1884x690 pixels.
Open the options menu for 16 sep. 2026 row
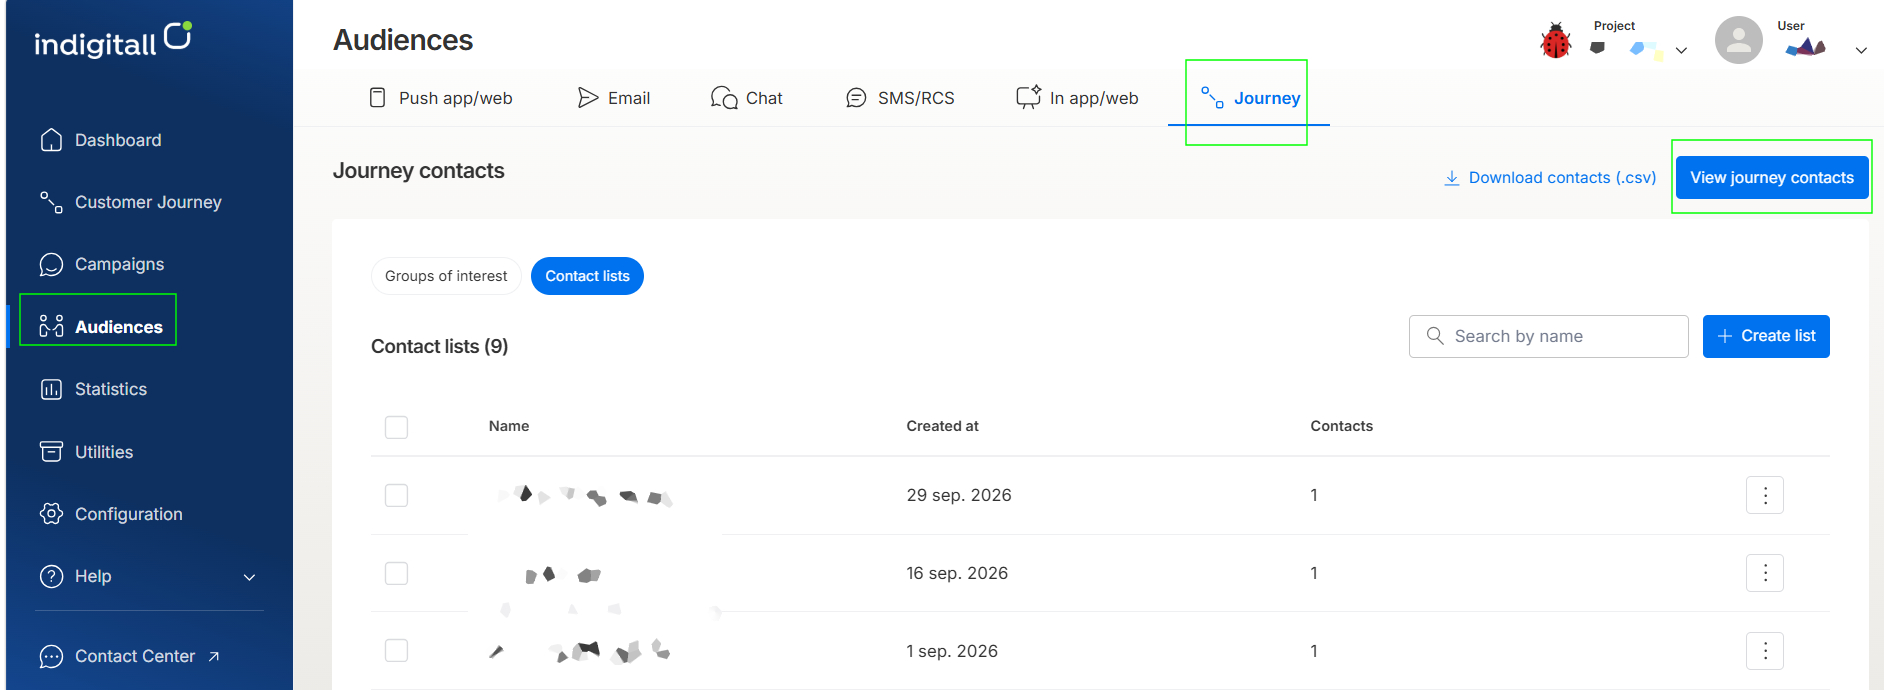coord(1765,573)
